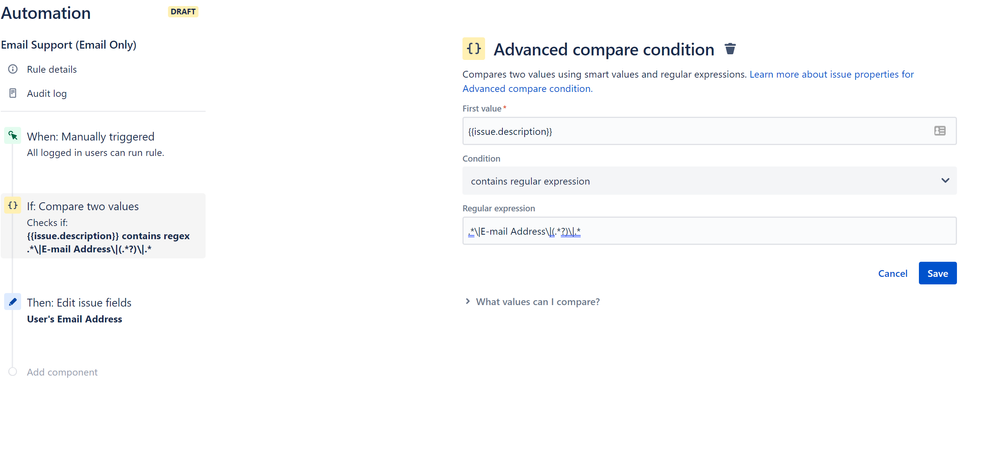Screen dimensions: 998x452
Task: Open the Condition dropdown
Action: coord(700,181)
